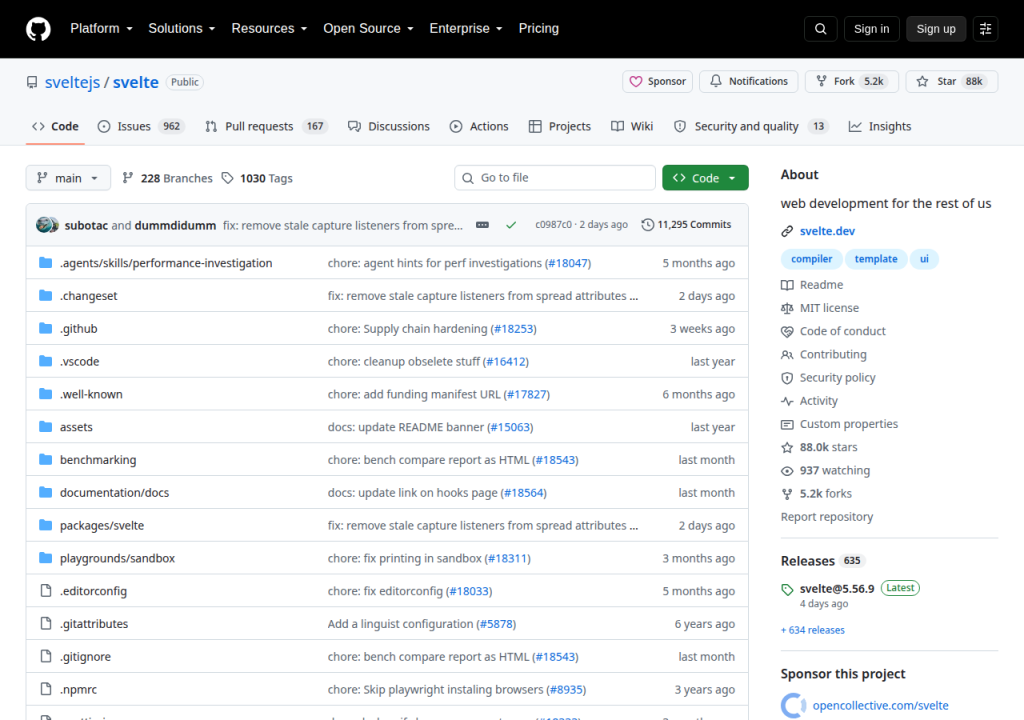Image resolution: width=1024 pixels, height=720 pixels.
Task: Select the template topic tag
Action: coord(876,259)
